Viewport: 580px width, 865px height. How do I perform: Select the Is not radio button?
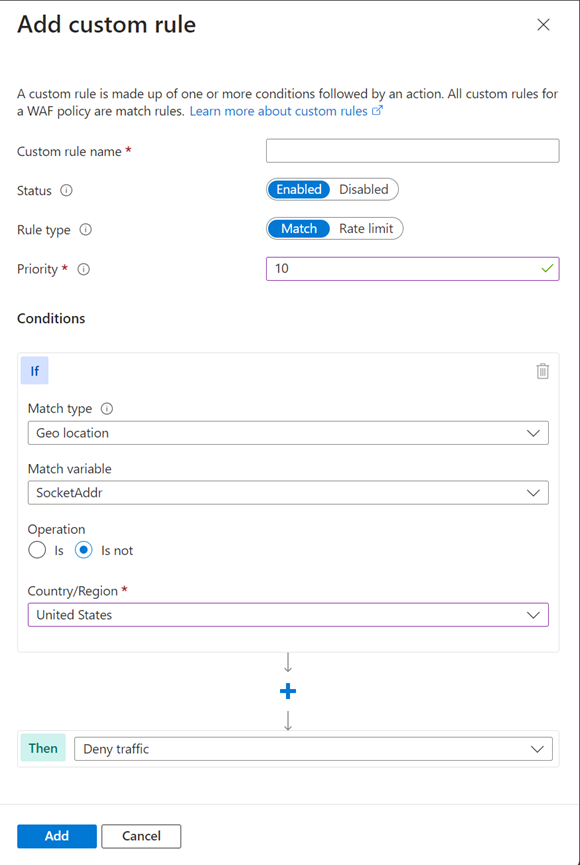coord(83,549)
